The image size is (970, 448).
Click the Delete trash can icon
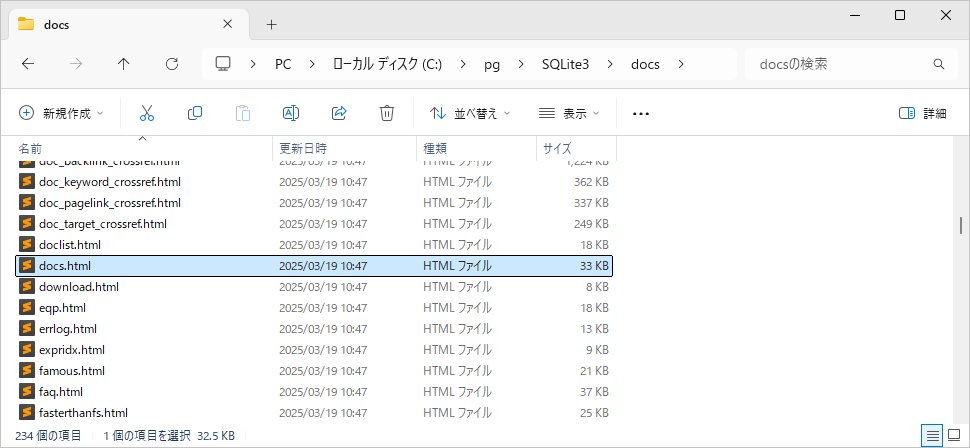point(387,113)
